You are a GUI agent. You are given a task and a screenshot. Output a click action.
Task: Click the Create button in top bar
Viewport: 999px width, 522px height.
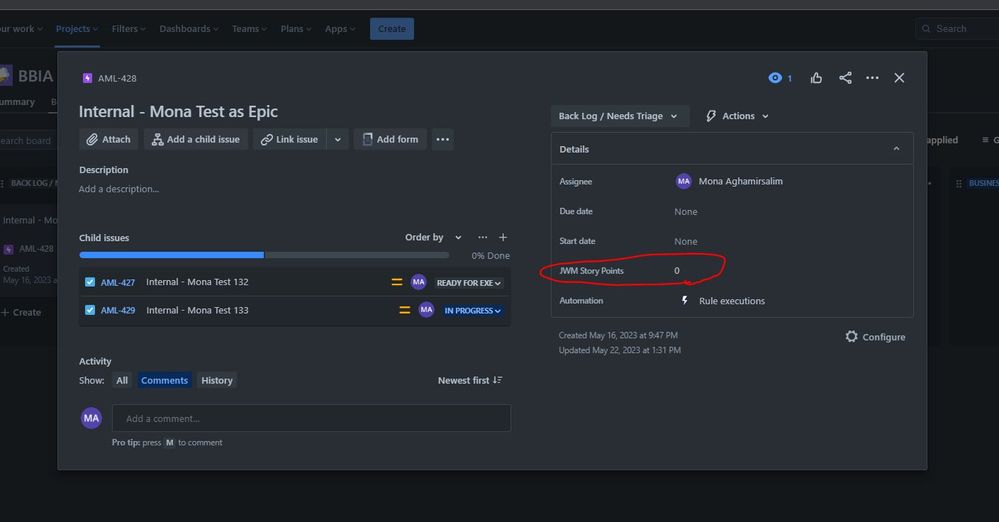(x=392, y=29)
